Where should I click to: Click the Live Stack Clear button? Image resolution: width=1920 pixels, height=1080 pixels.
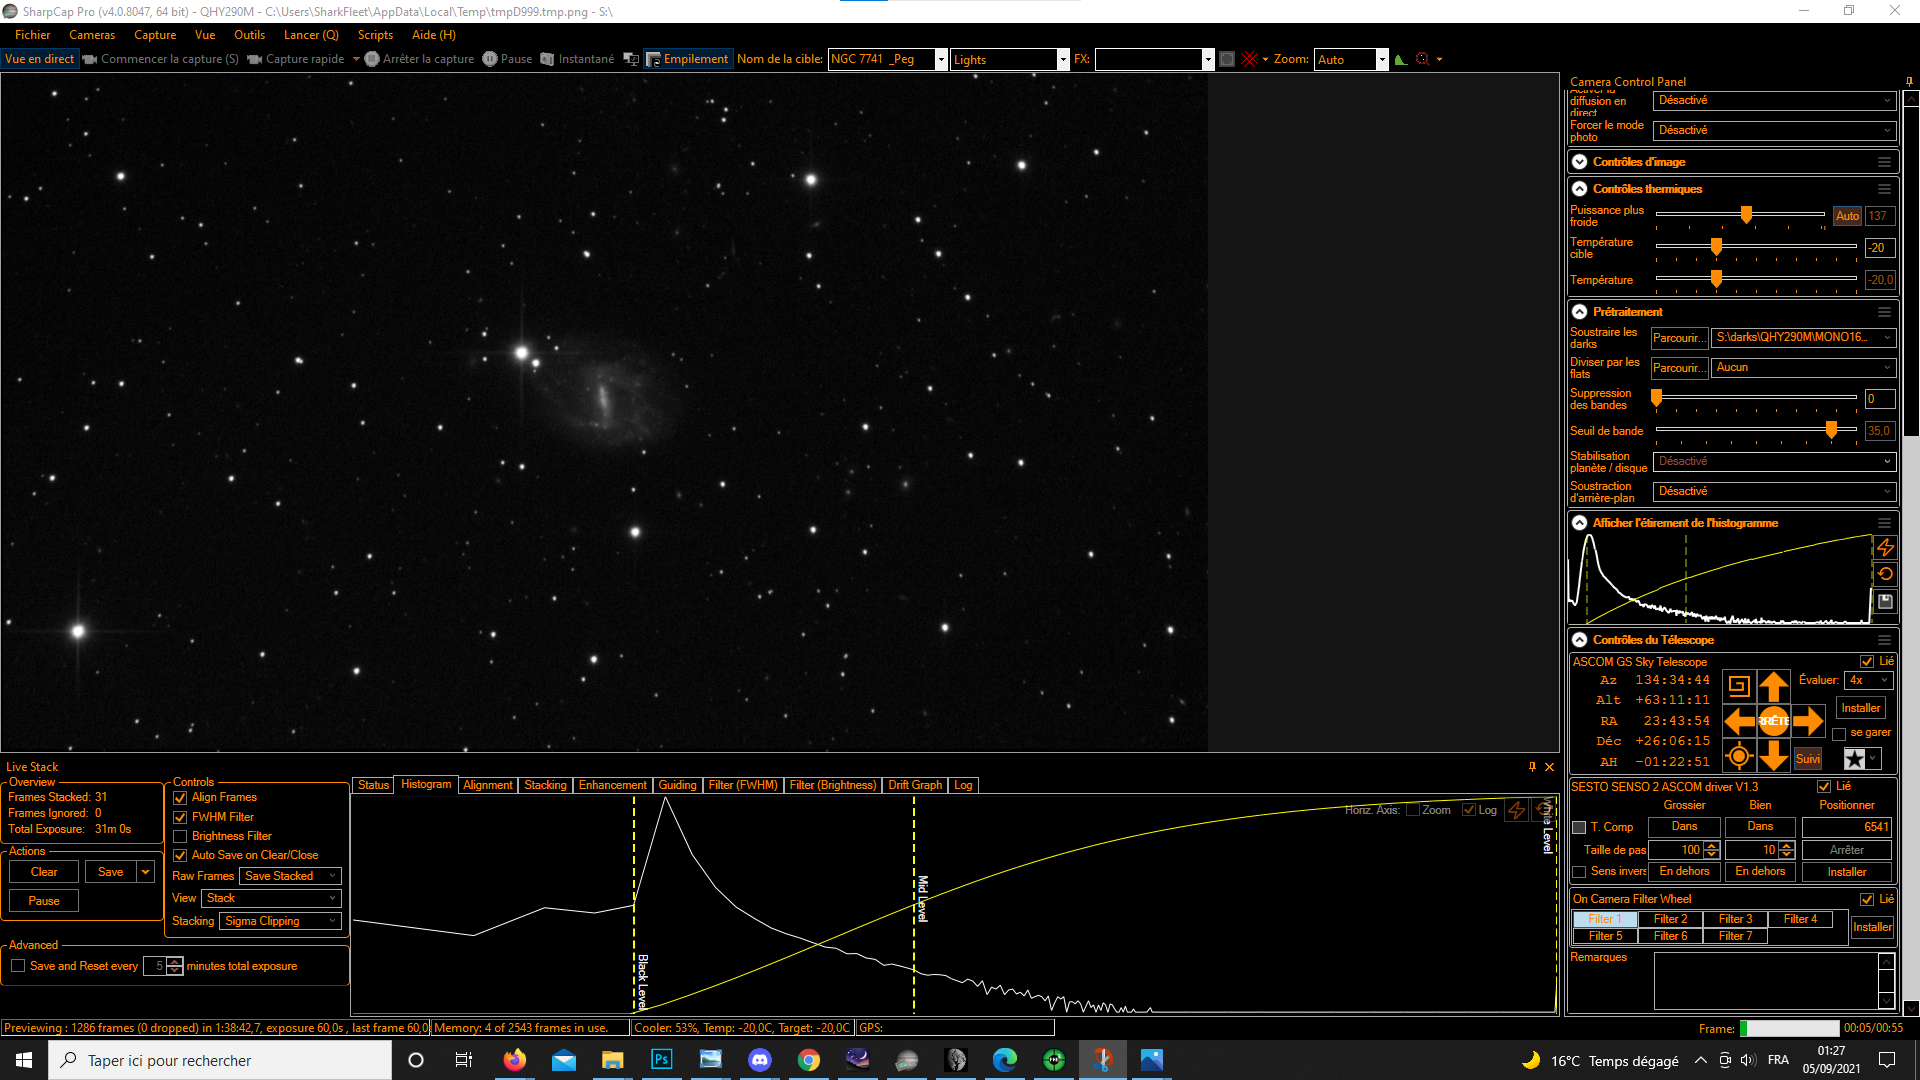(44, 872)
